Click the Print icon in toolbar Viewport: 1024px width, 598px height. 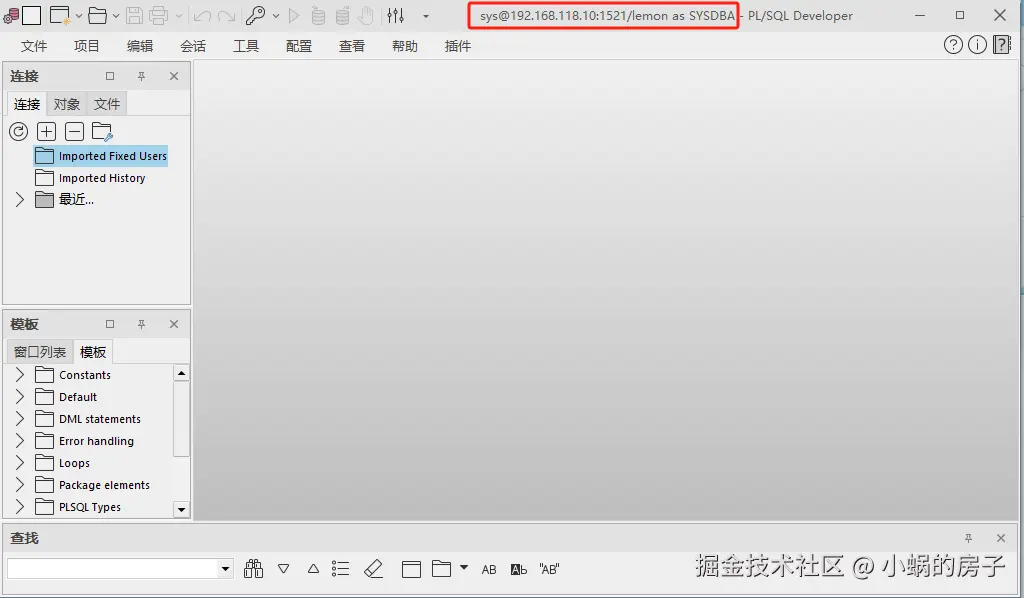point(158,15)
